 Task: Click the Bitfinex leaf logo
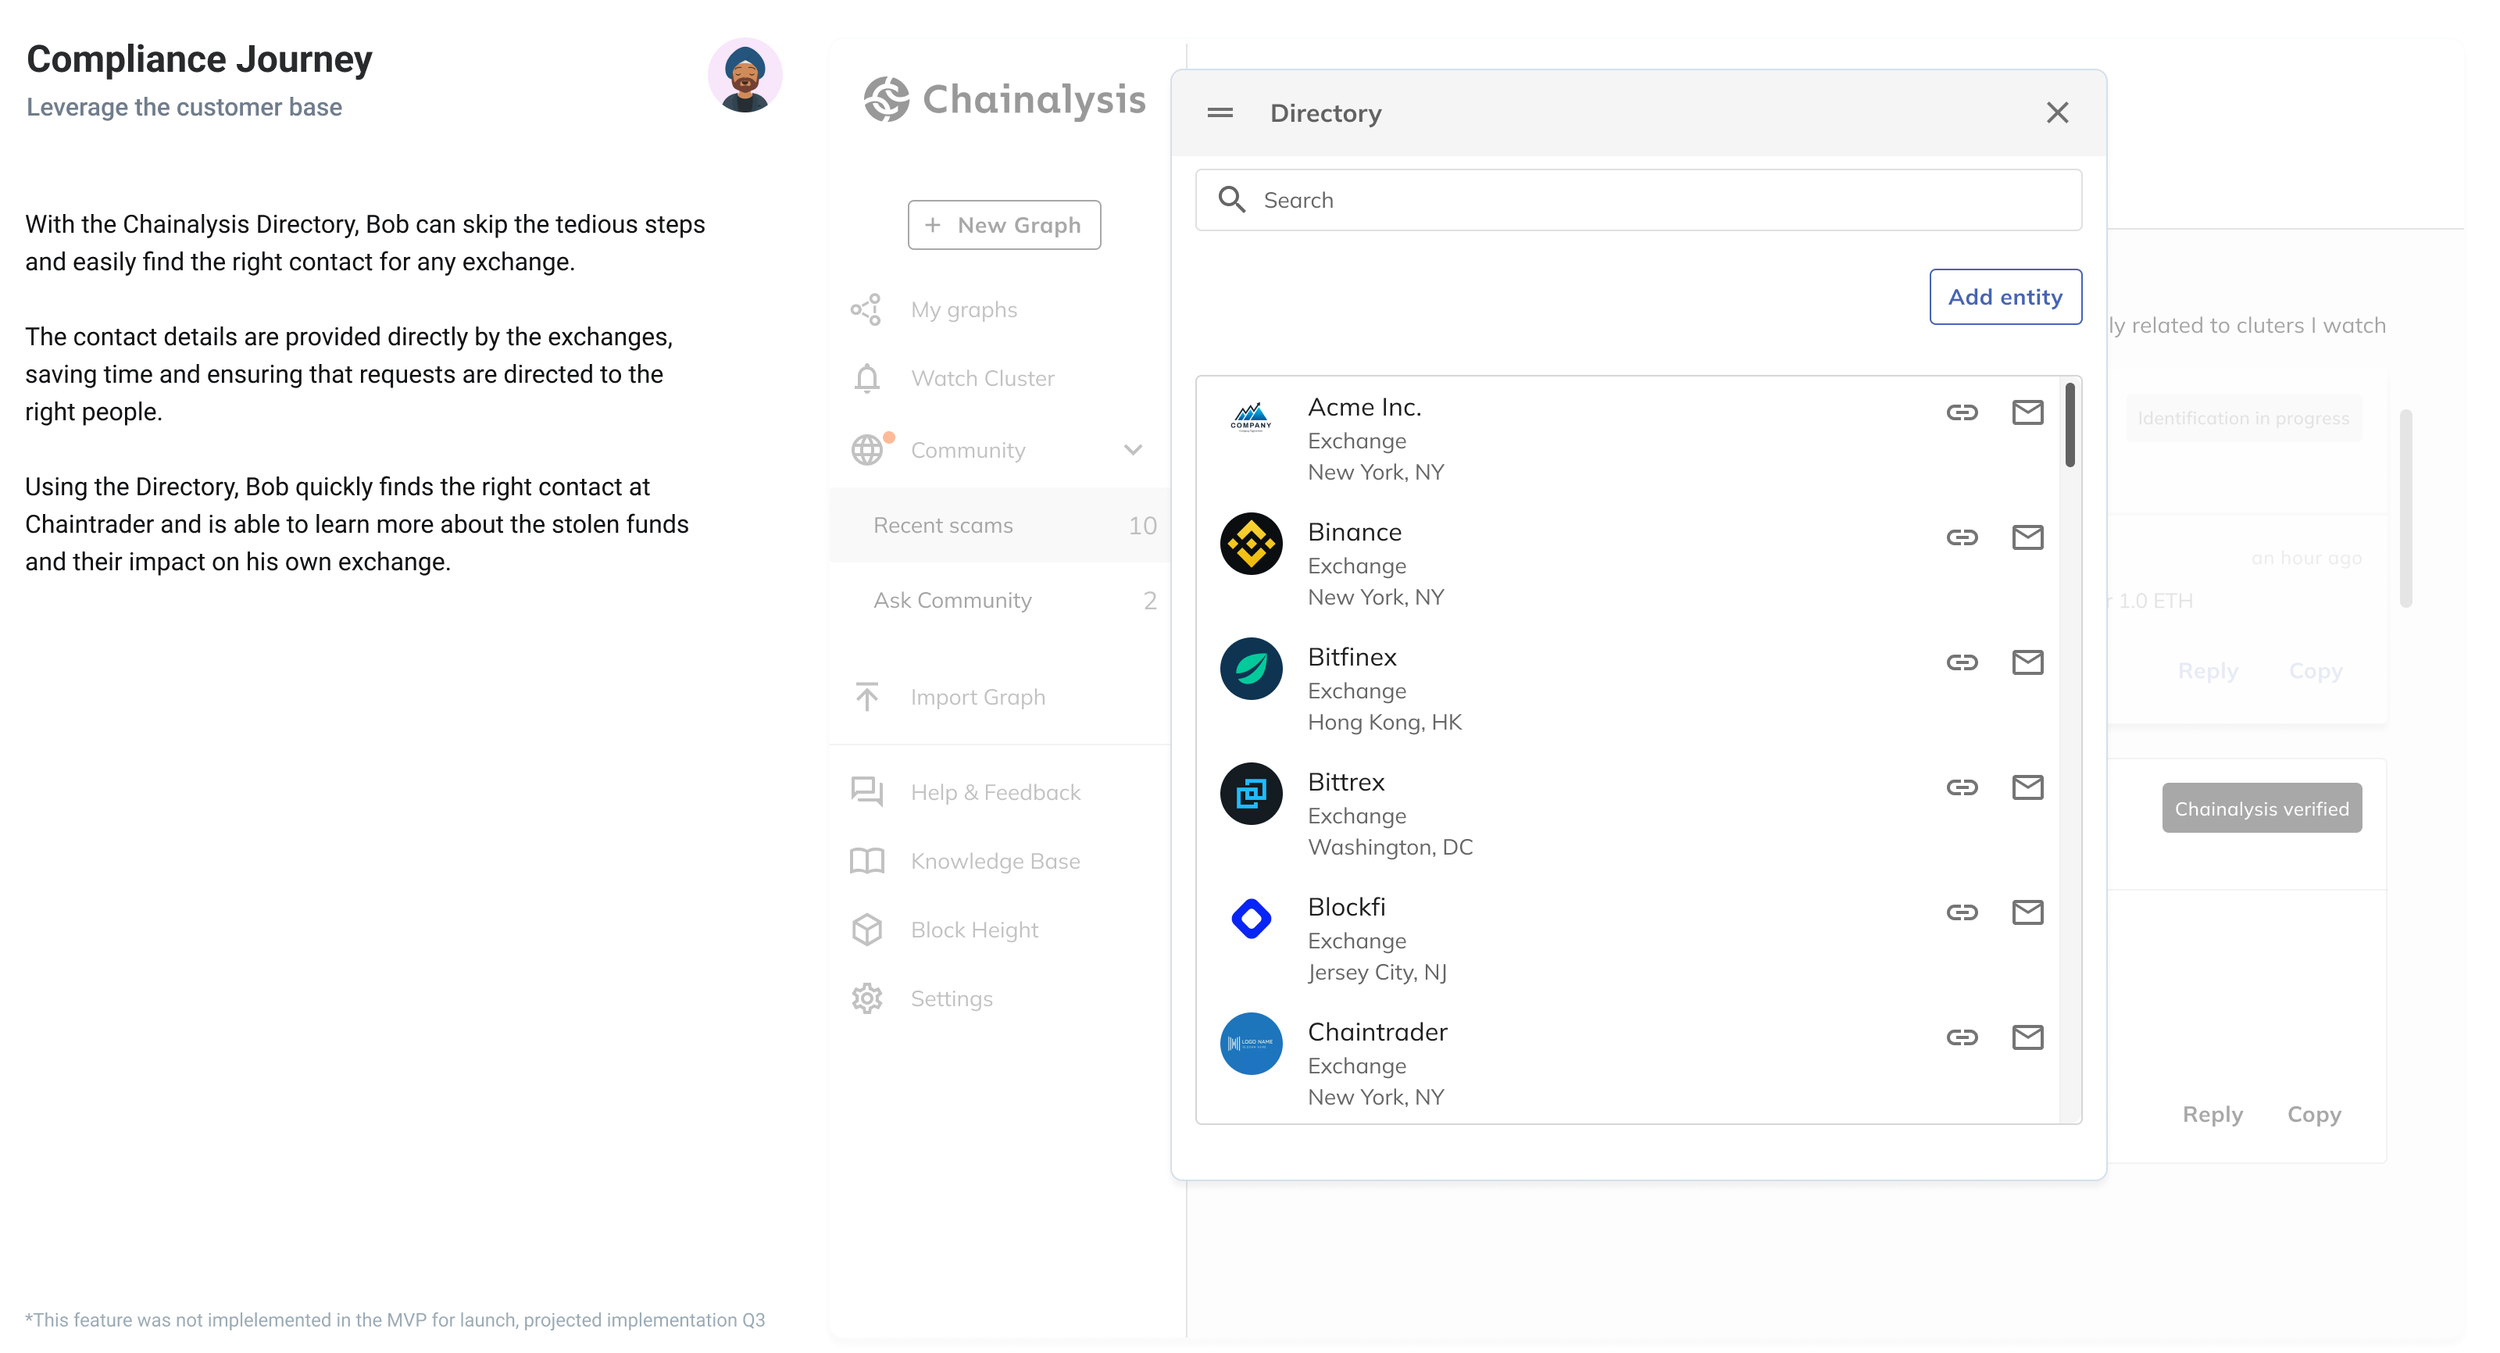click(1250, 669)
